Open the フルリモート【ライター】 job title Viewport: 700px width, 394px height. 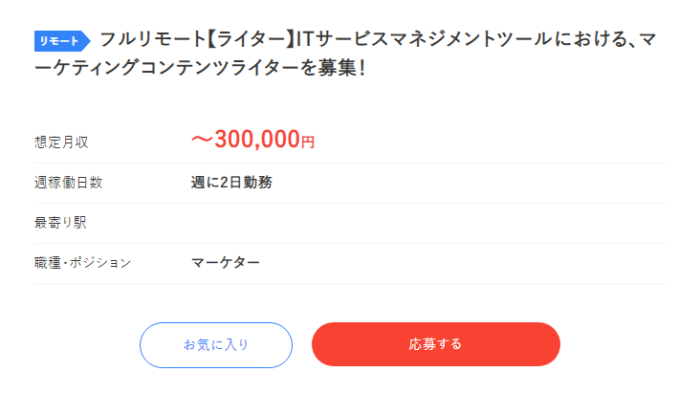point(345,54)
